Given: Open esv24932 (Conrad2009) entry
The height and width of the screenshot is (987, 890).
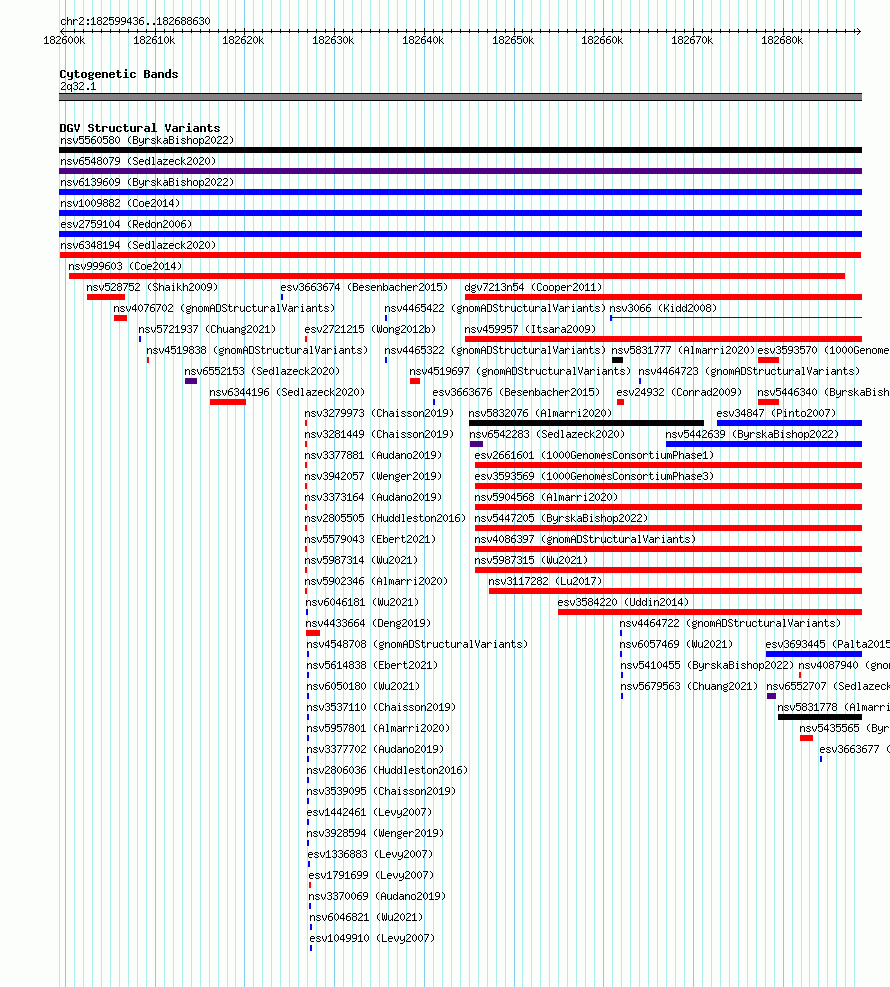Looking at the screenshot, I should (x=679, y=392).
